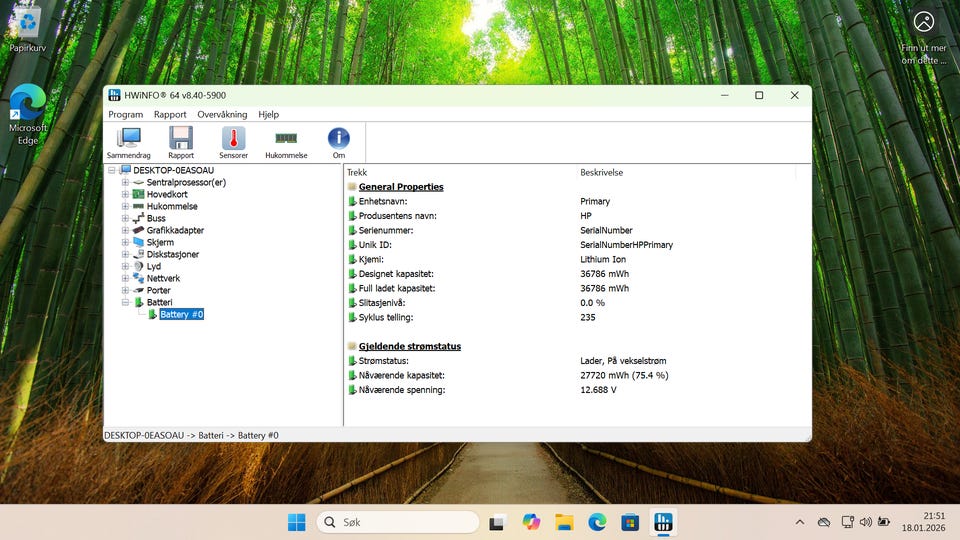Select the Battery #0 tree item
Image resolution: width=960 pixels, height=540 pixels.
181,314
